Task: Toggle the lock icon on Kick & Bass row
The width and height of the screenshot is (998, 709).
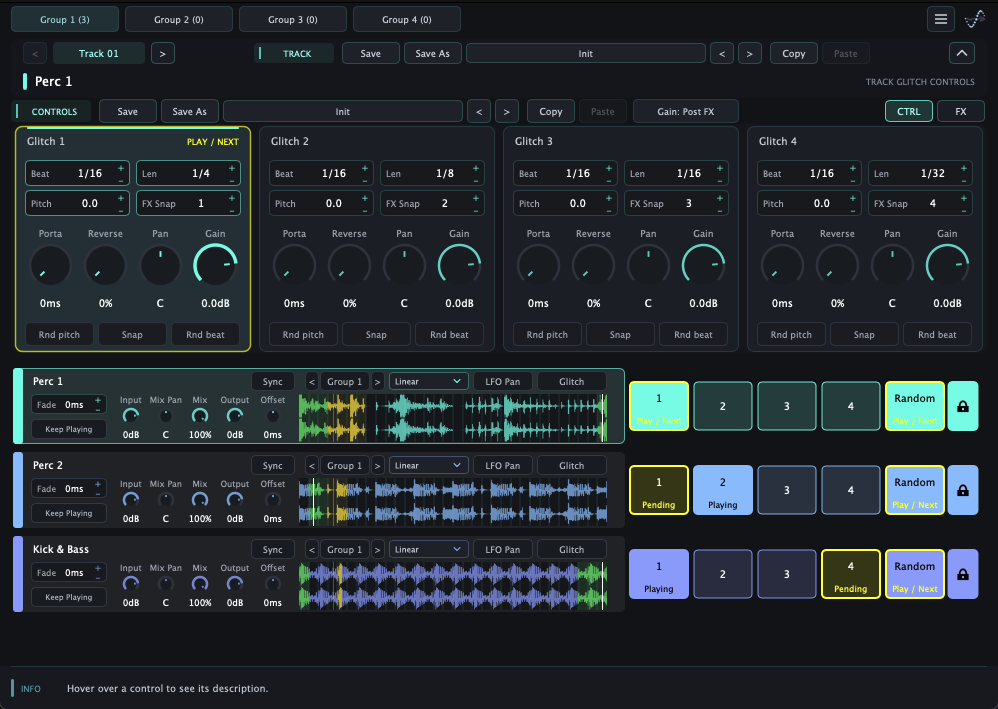Action: point(962,574)
